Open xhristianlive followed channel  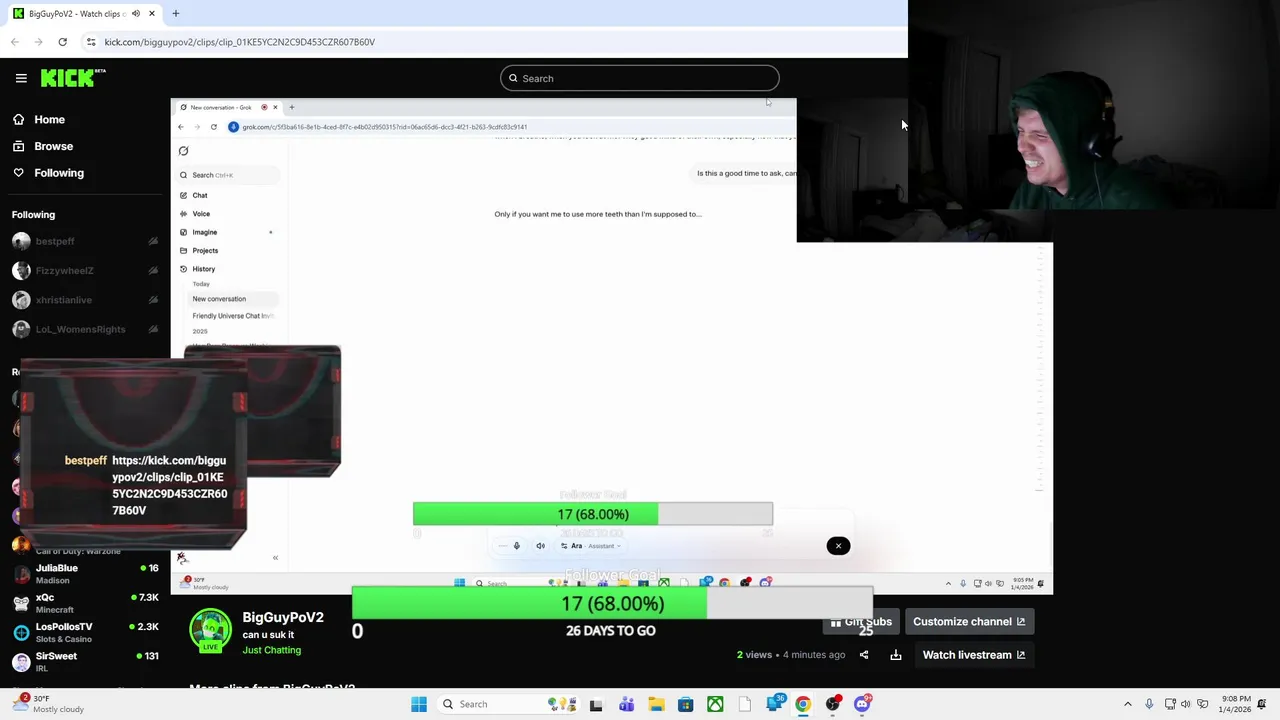tap(84, 300)
